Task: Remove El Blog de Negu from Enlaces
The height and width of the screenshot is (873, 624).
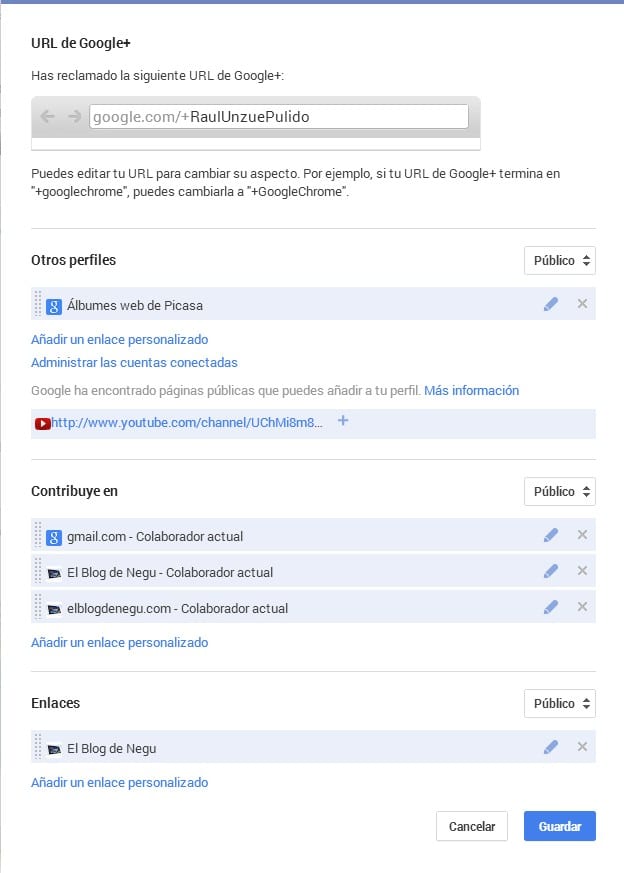Action: (582, 747)
